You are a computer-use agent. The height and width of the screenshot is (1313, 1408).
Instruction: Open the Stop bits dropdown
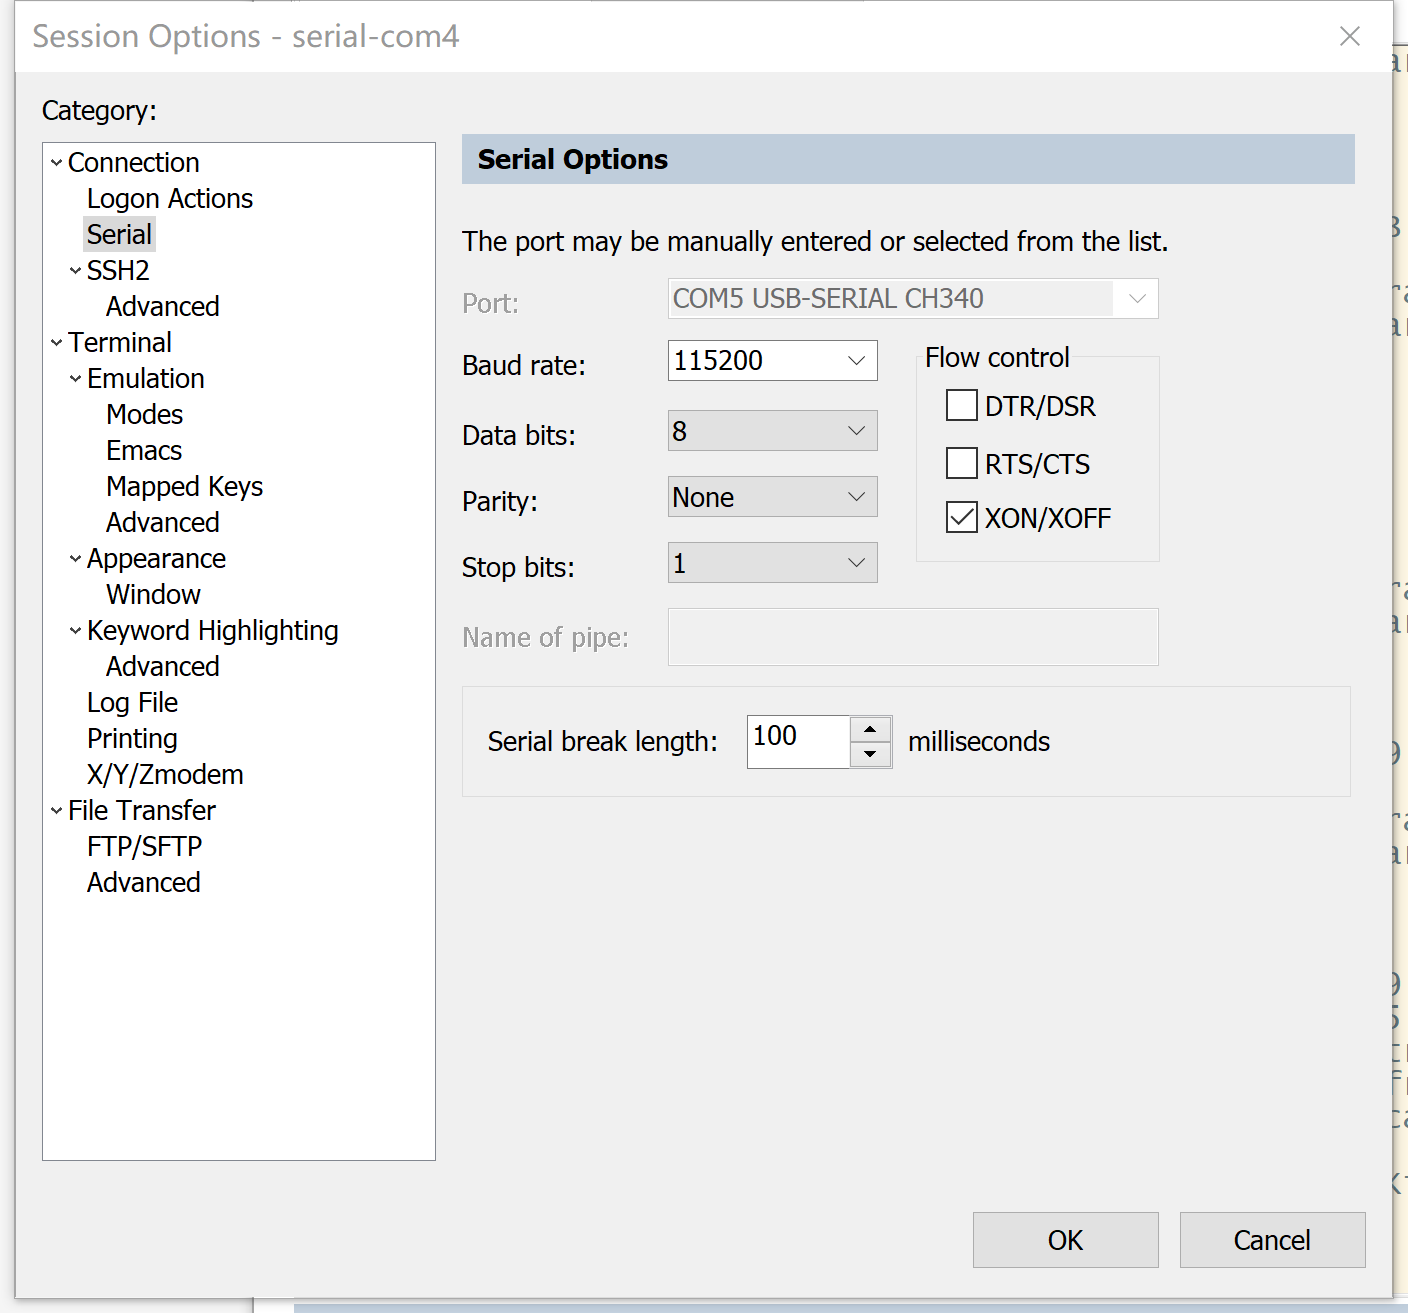pos(856,563)
